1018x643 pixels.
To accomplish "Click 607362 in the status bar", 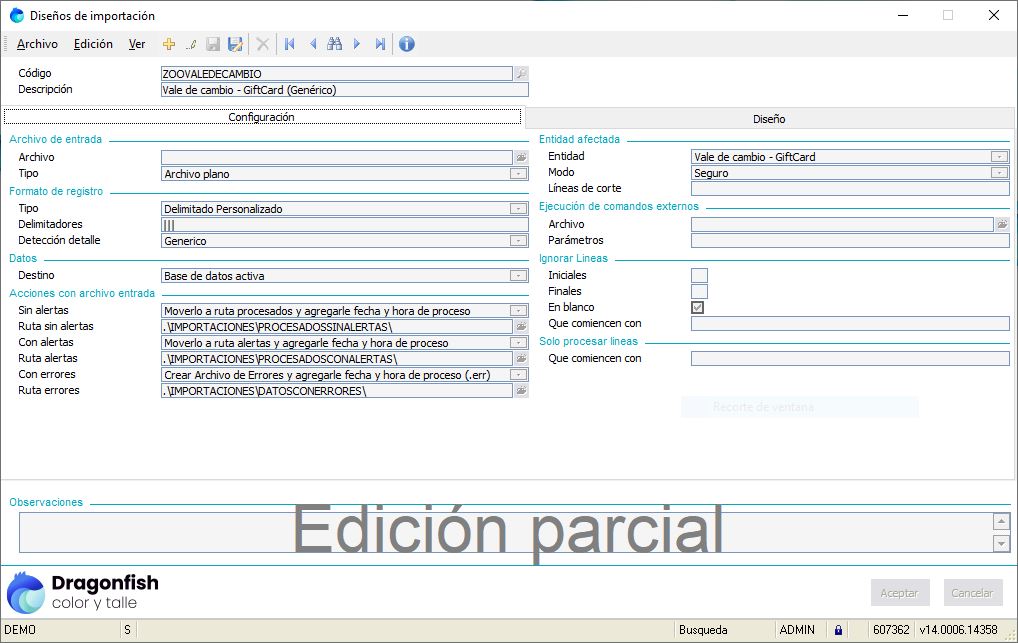I will [891, 630].
